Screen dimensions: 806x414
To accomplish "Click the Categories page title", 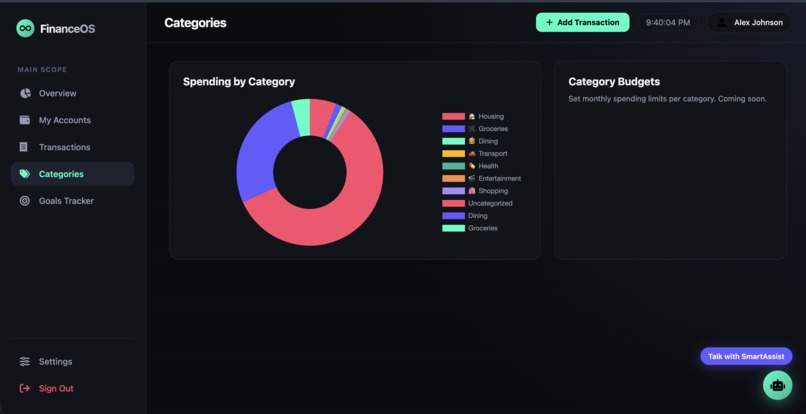I will (195, 23).
